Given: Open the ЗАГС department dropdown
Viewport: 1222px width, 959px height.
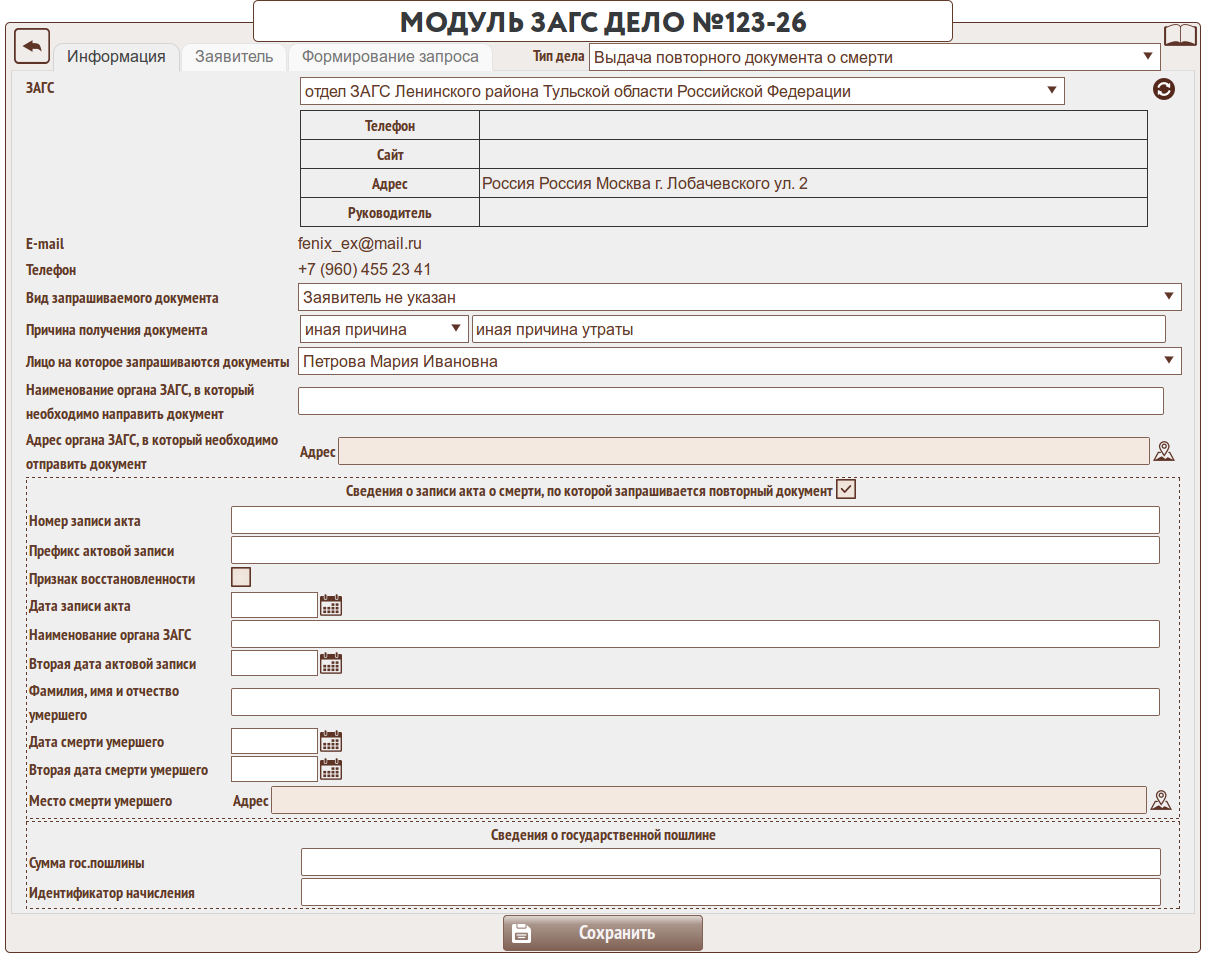Looking at the screenshot, I should tap(682, 91).
